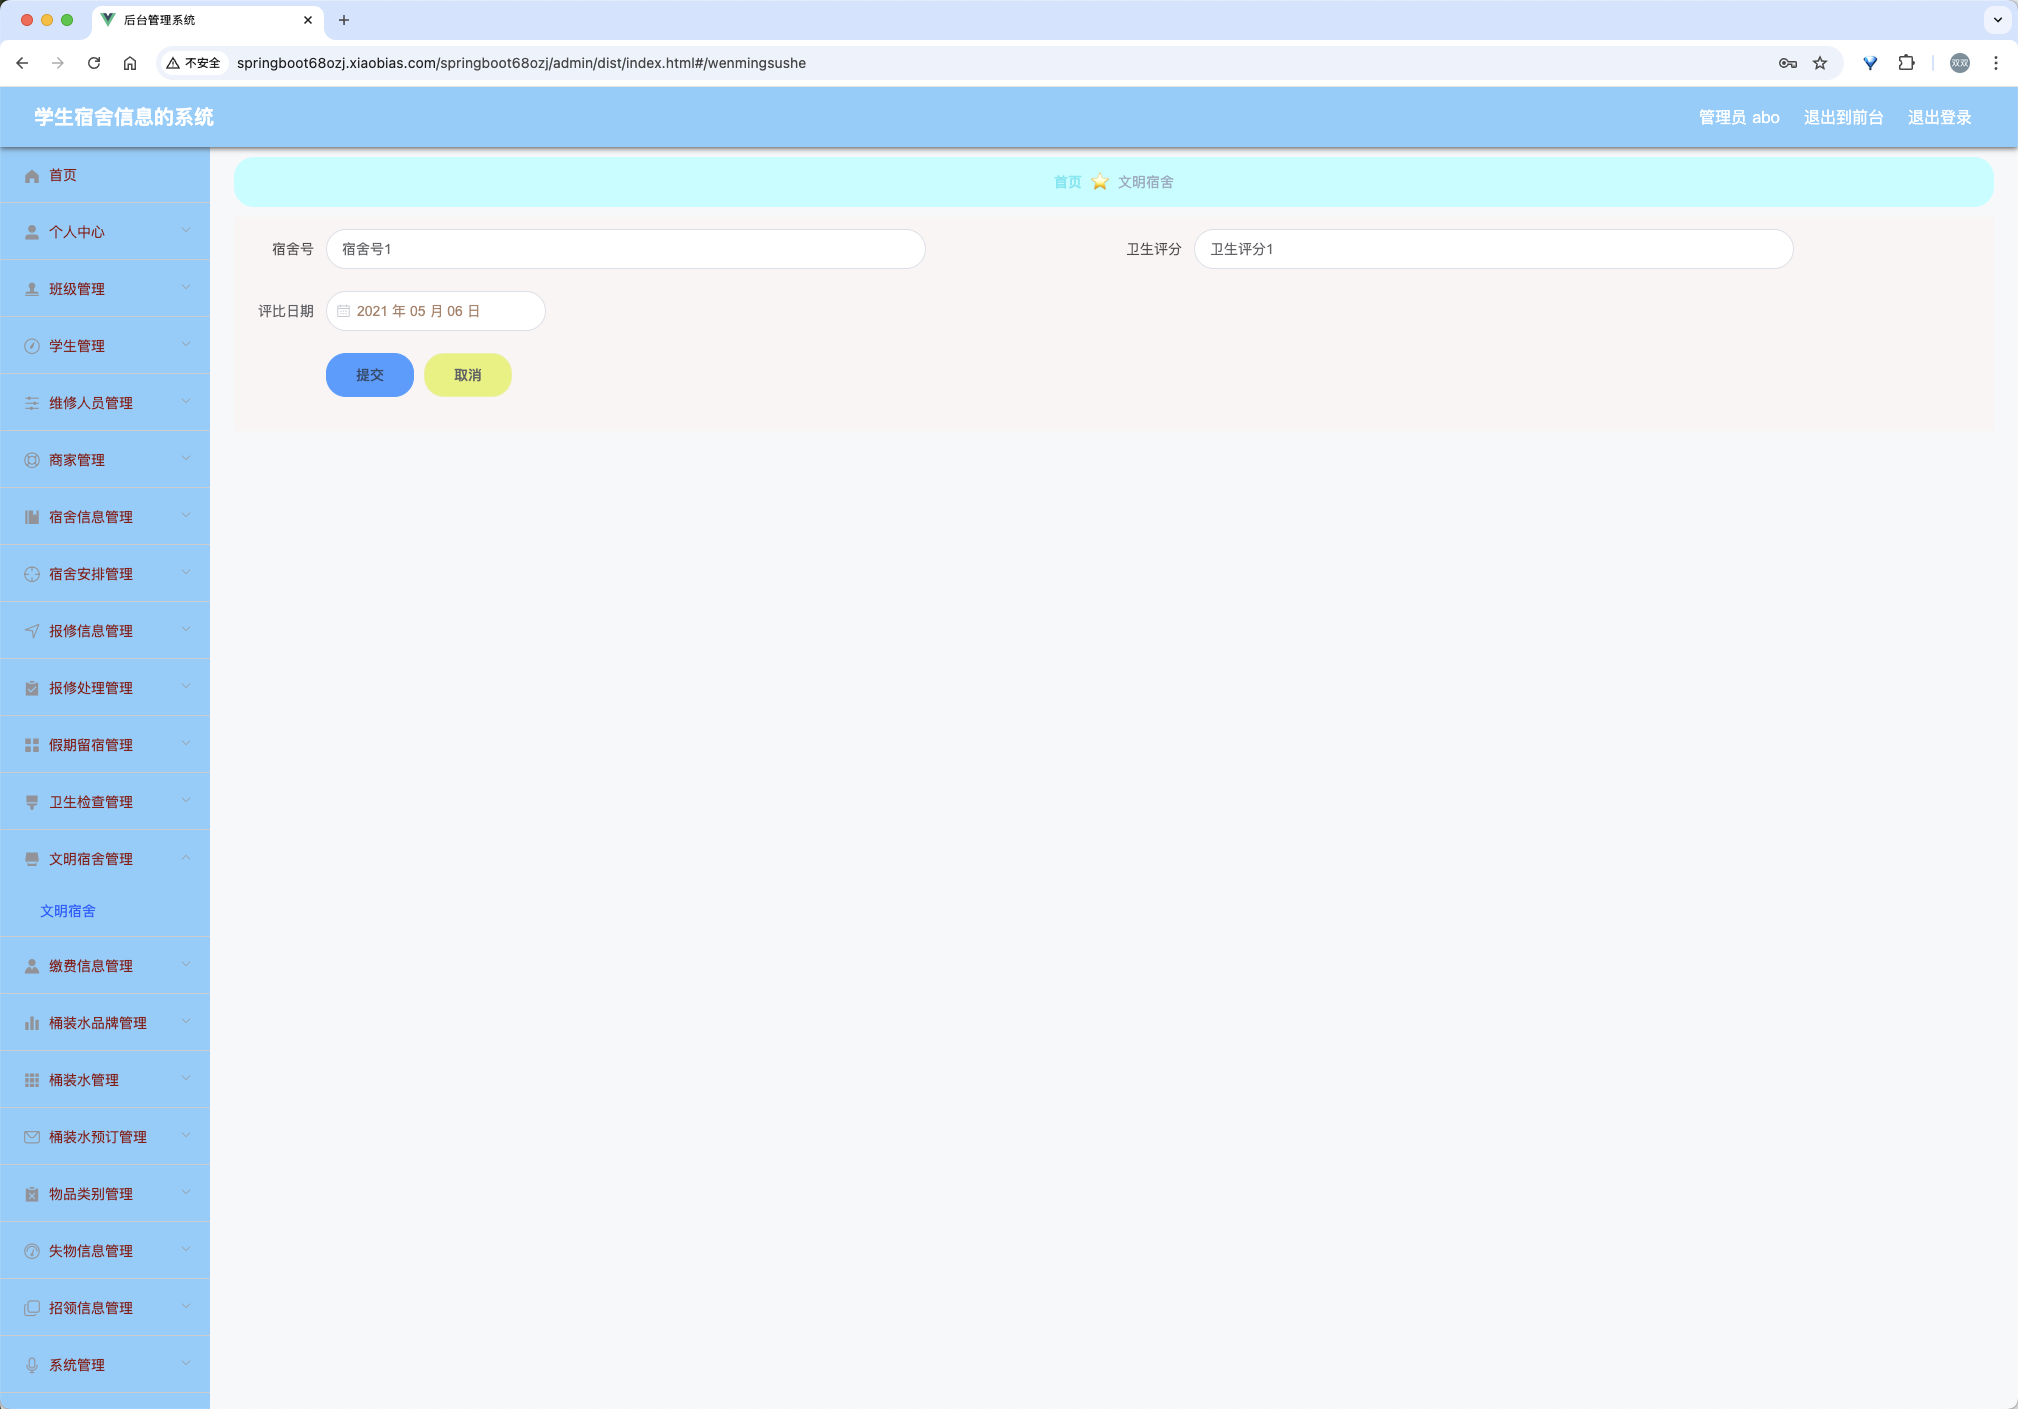This screenshot has width=2018, height=1409.
Task: Click the icon beside 宿舍信息管理
Action: [32, 518]
